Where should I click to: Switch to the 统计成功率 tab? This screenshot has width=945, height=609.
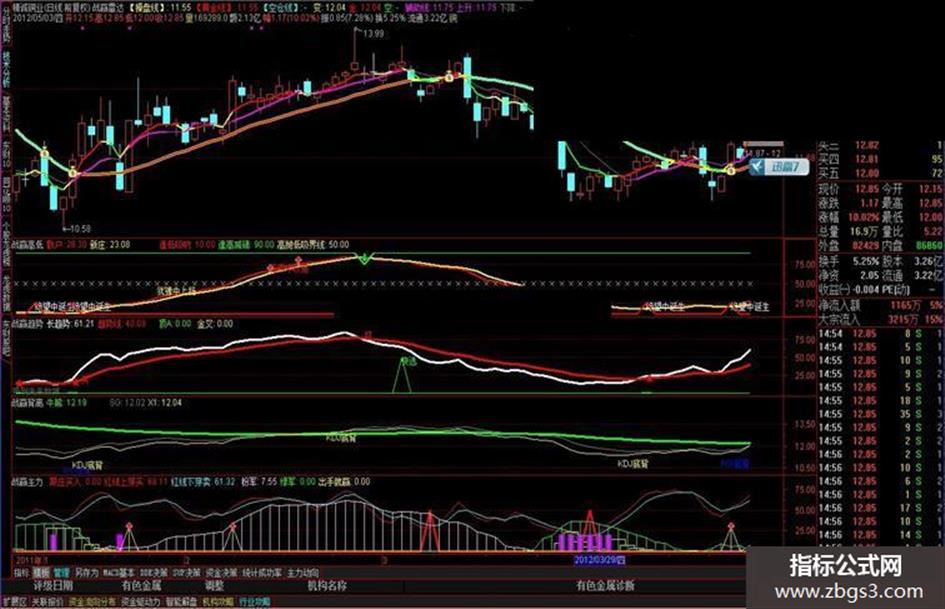tap(262, 573)
